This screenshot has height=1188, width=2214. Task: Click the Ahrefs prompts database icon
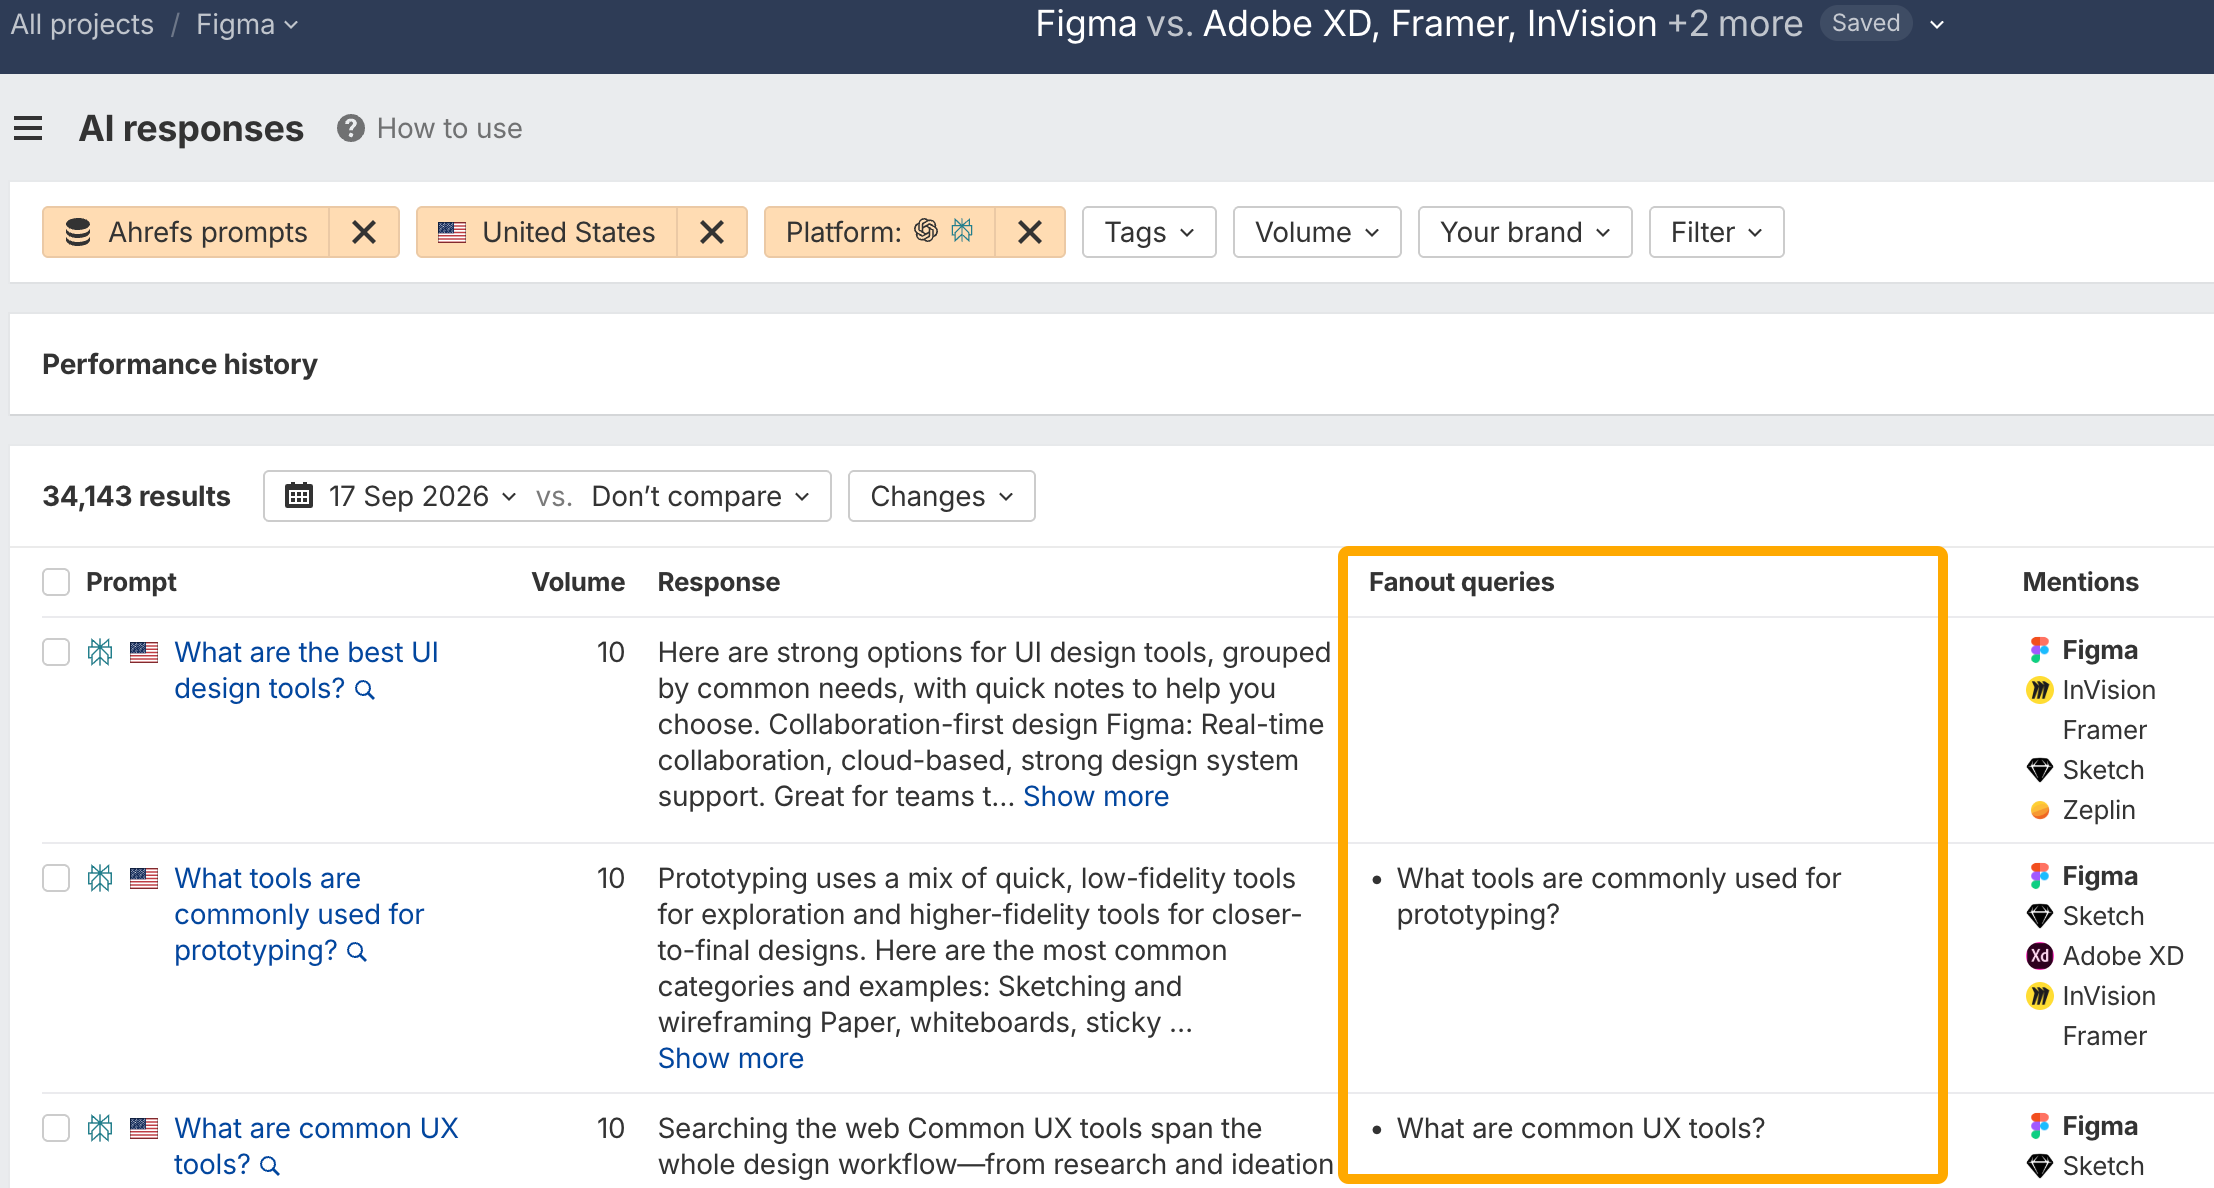pos(78,232)
